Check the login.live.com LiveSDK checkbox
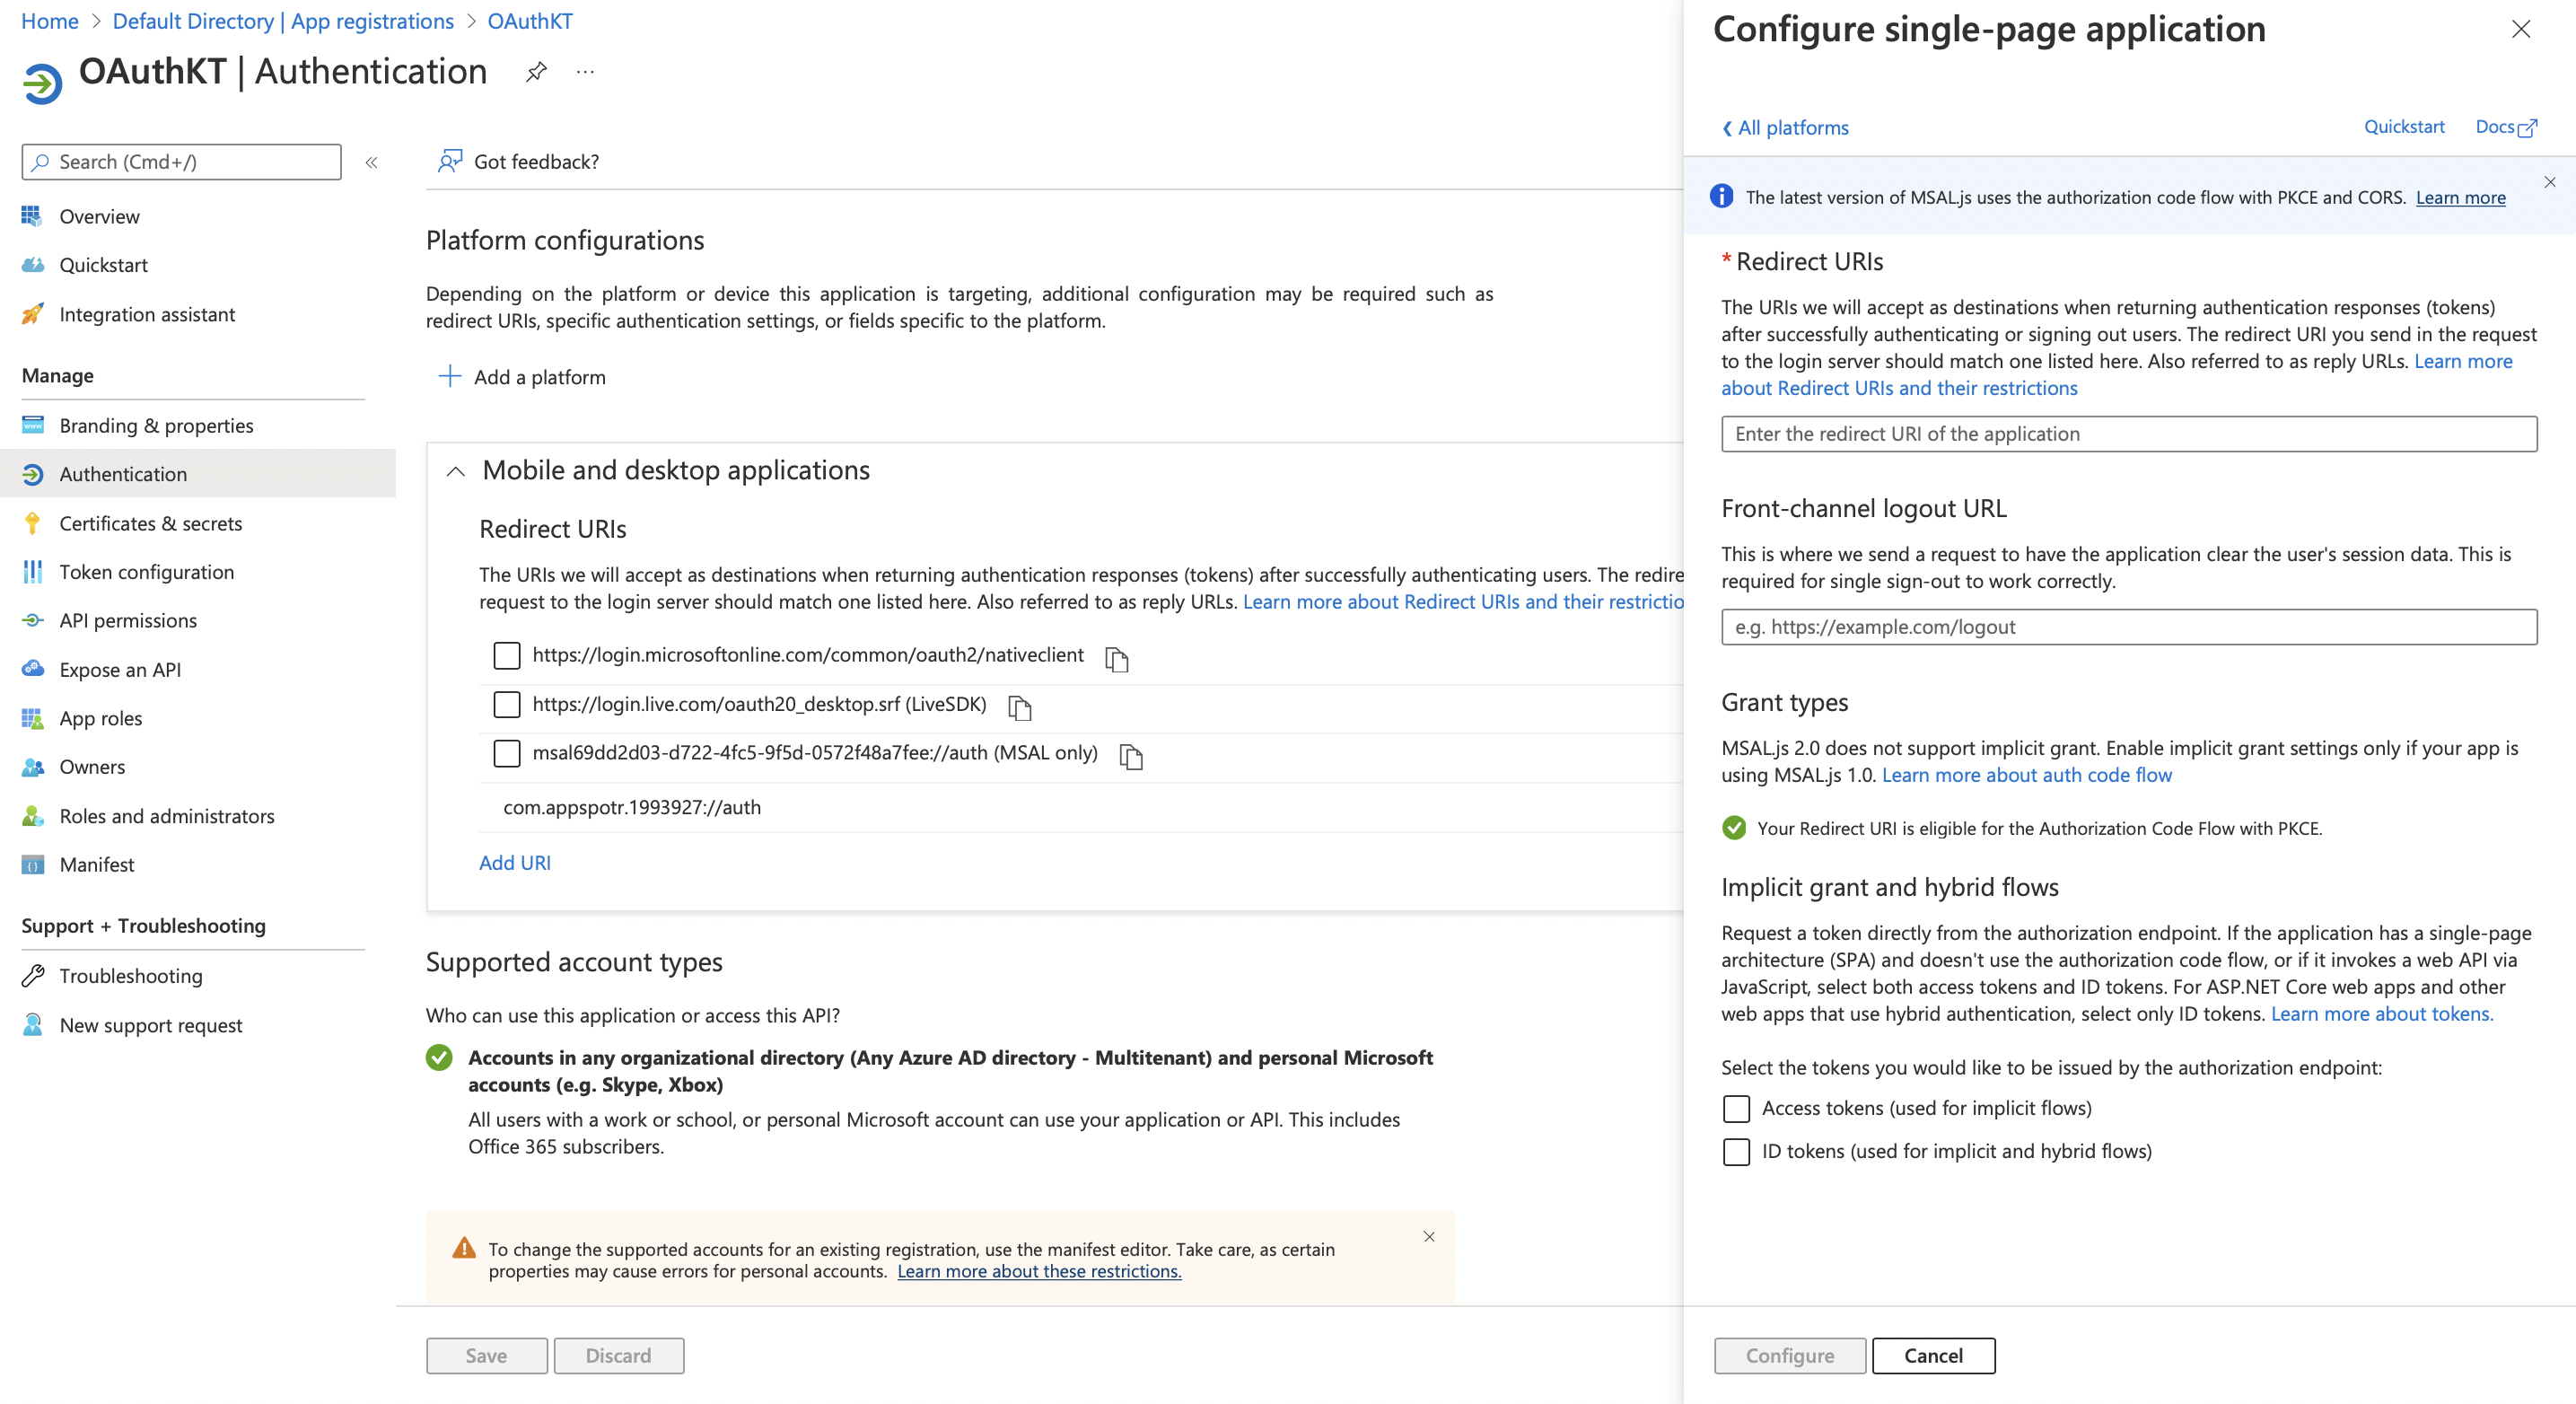2576x1404 pixels. 507,704
